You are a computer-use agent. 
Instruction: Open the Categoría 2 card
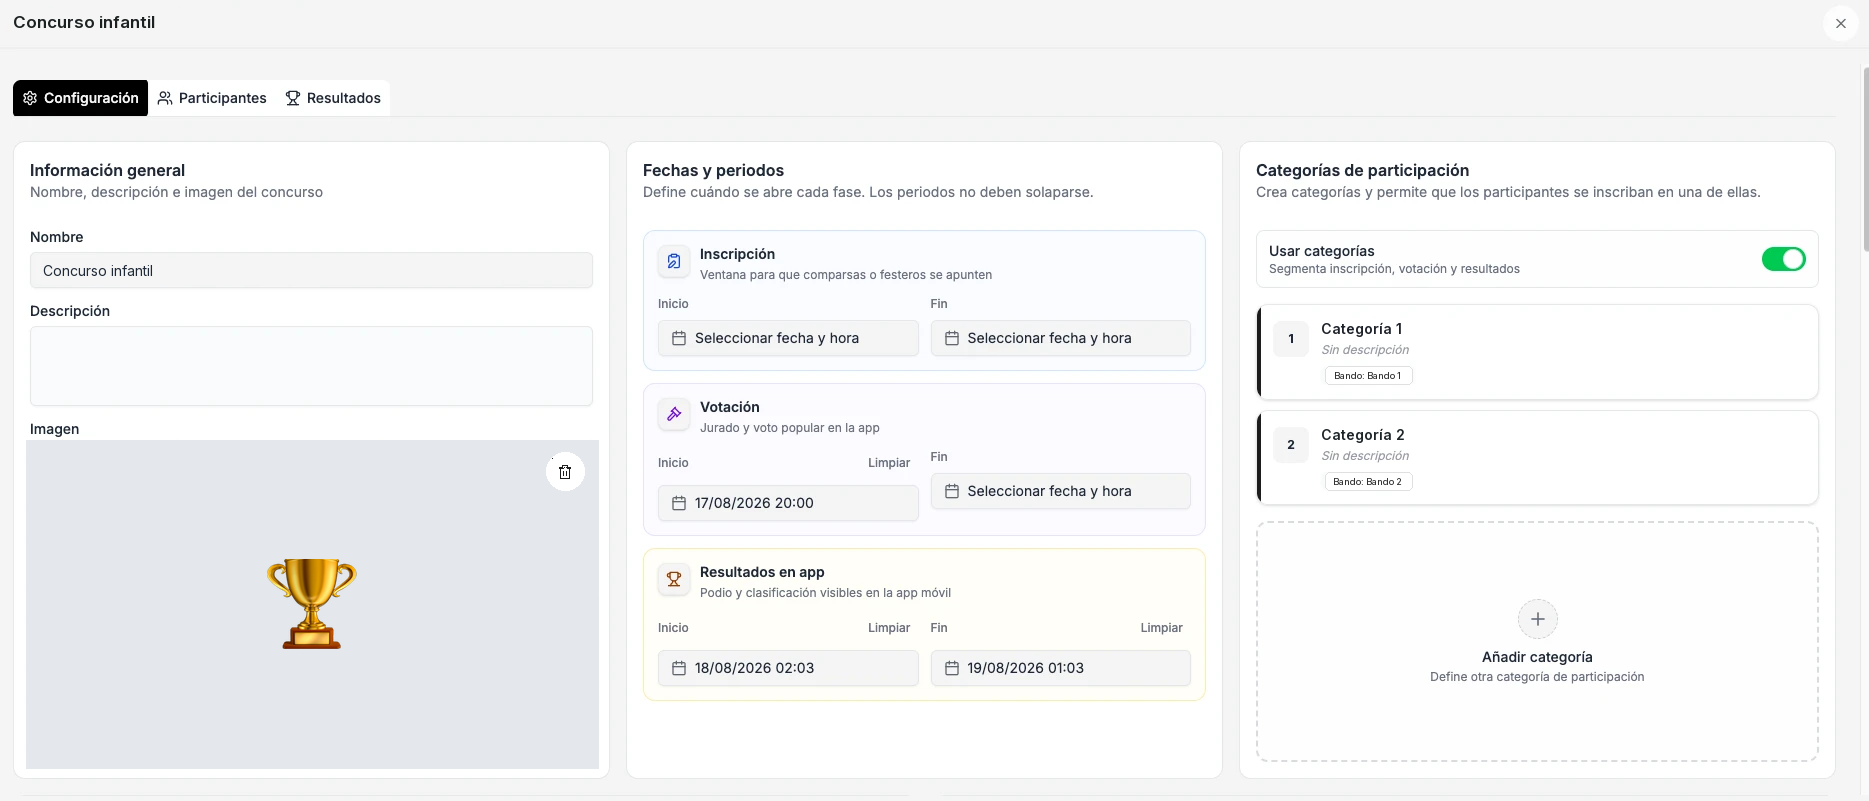(x=1537, y=458)
